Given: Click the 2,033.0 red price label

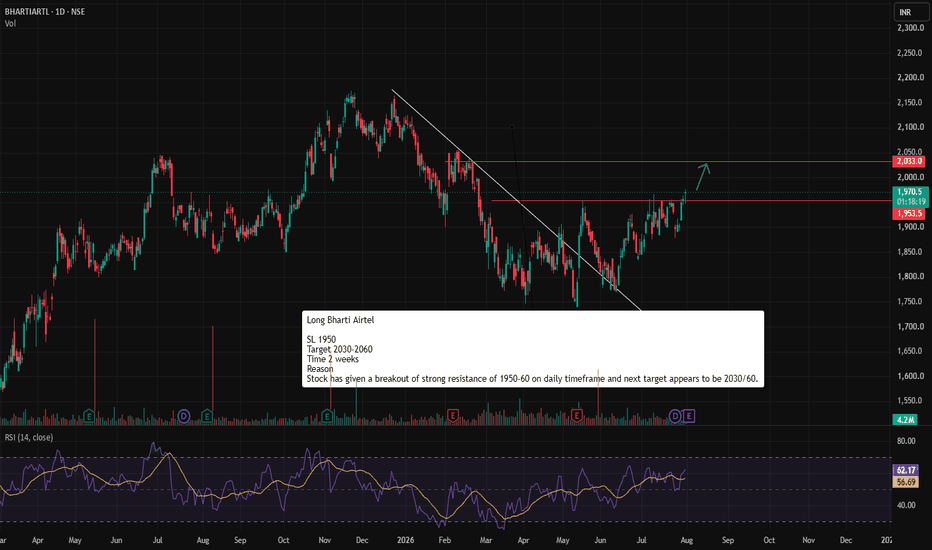Looking at the screenshot, I should [x=909, y=162].
